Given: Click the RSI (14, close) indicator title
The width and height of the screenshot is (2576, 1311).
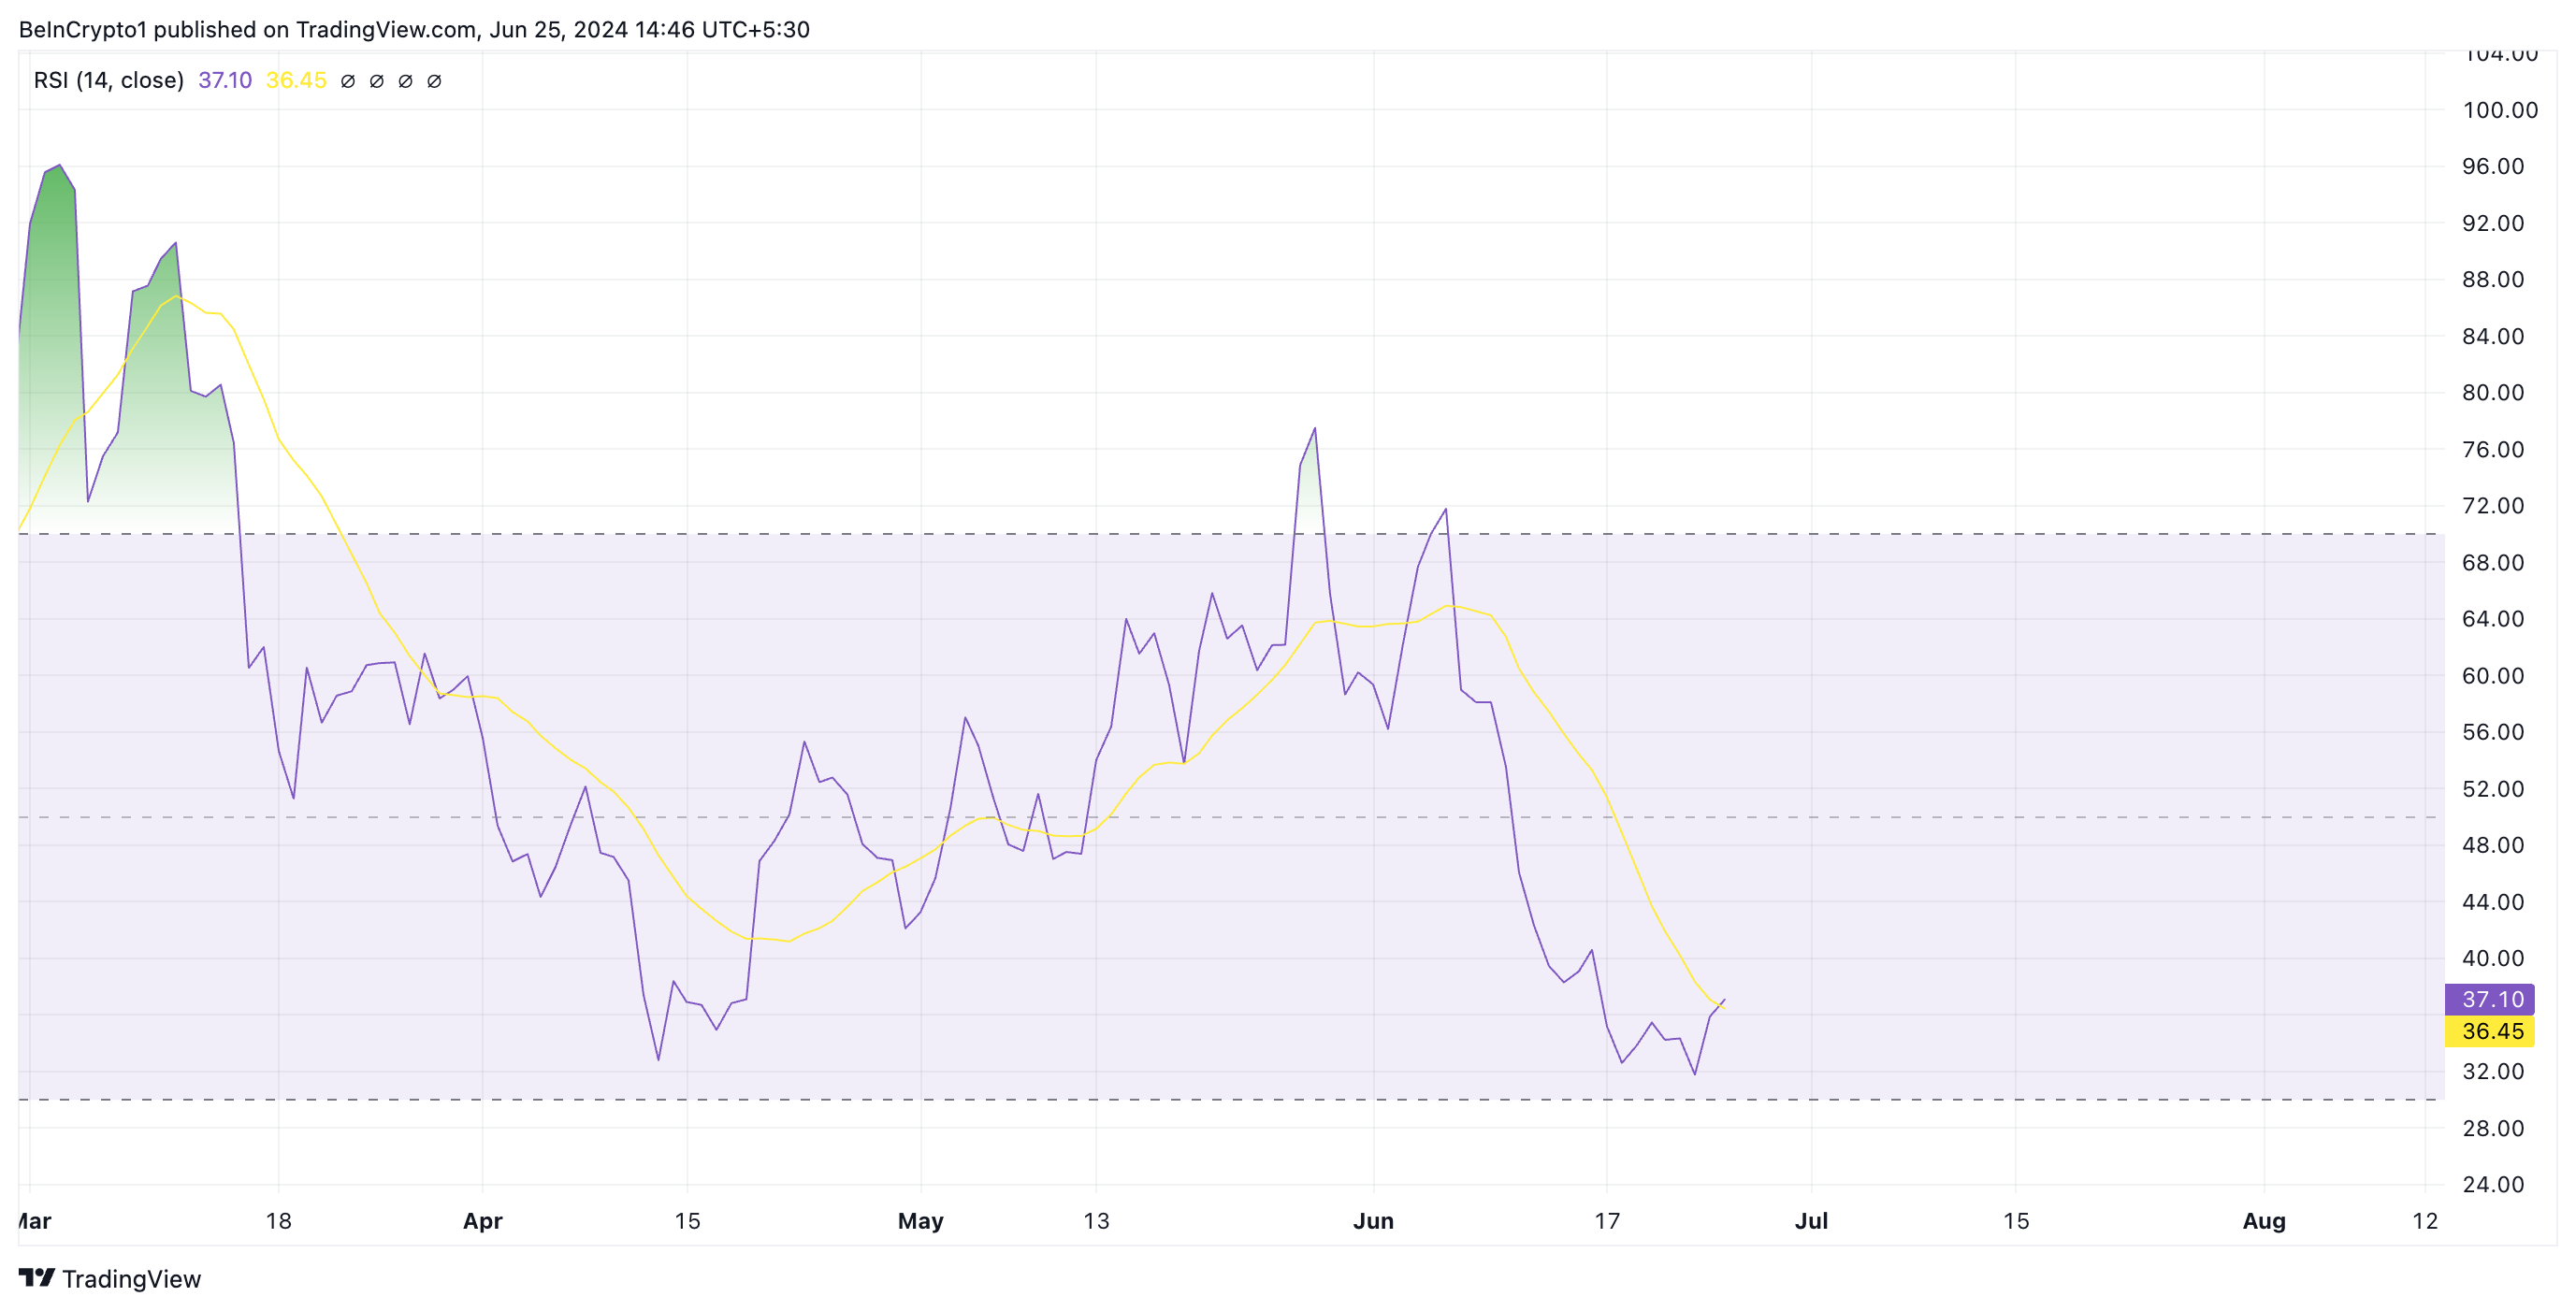Looking at the screenshot, I should [108, 80].
